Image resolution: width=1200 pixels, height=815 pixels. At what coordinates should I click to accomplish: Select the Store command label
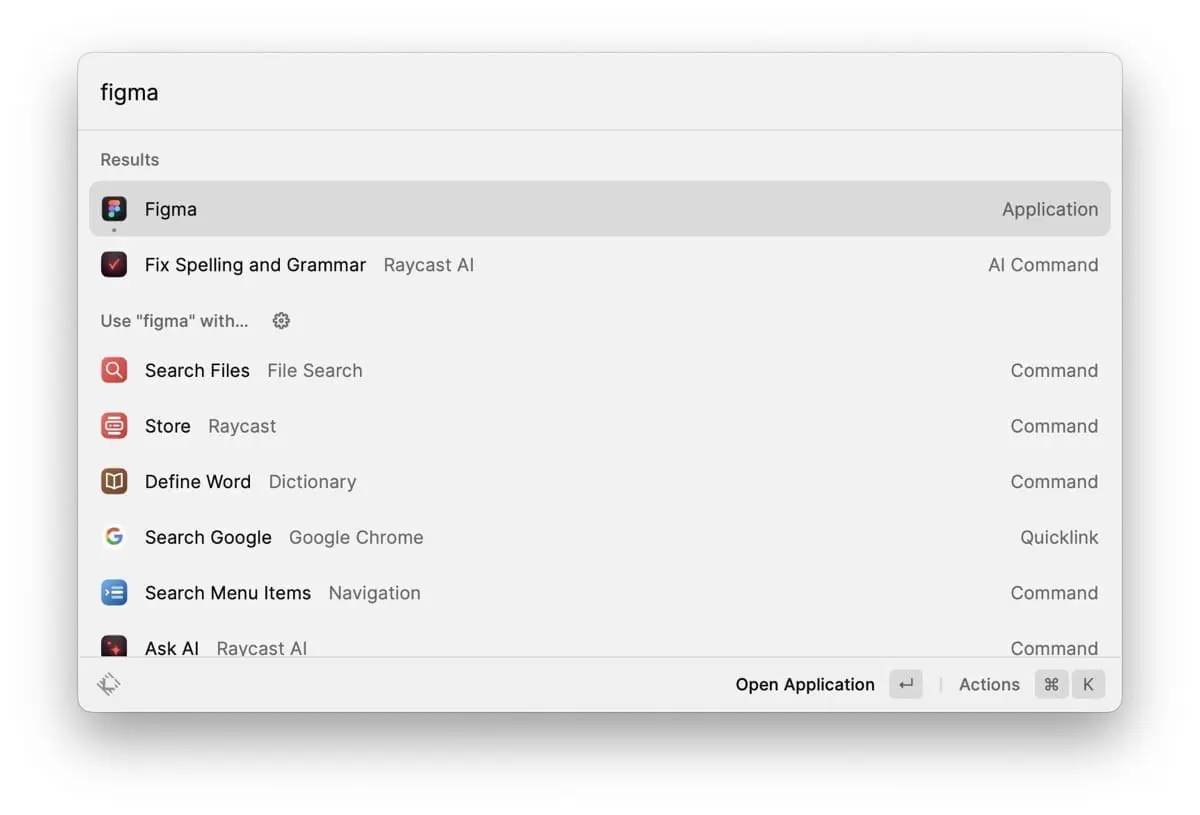click(x=167, y=426)
